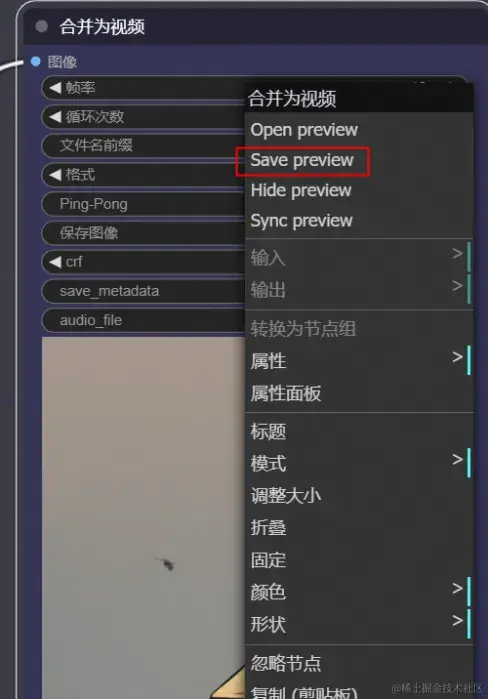The image size is (488, 699).
Task: Select Save preview in context menu
Action: tap(302, 160)
